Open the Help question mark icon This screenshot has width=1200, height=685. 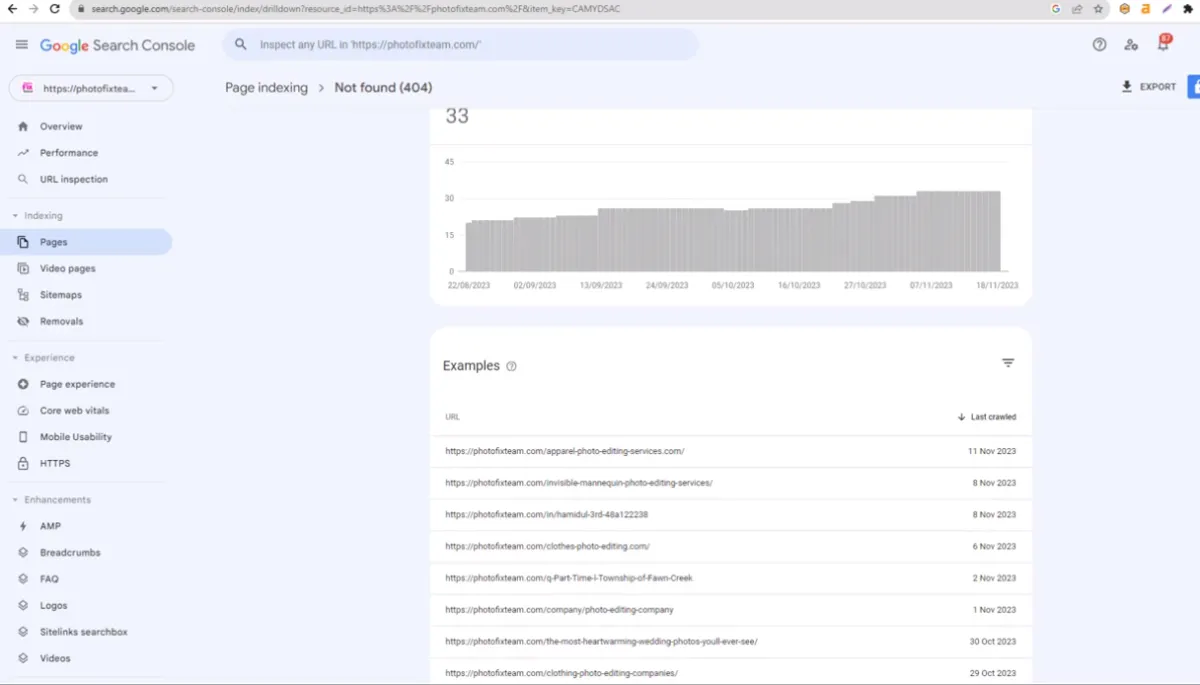point(1100,45)
